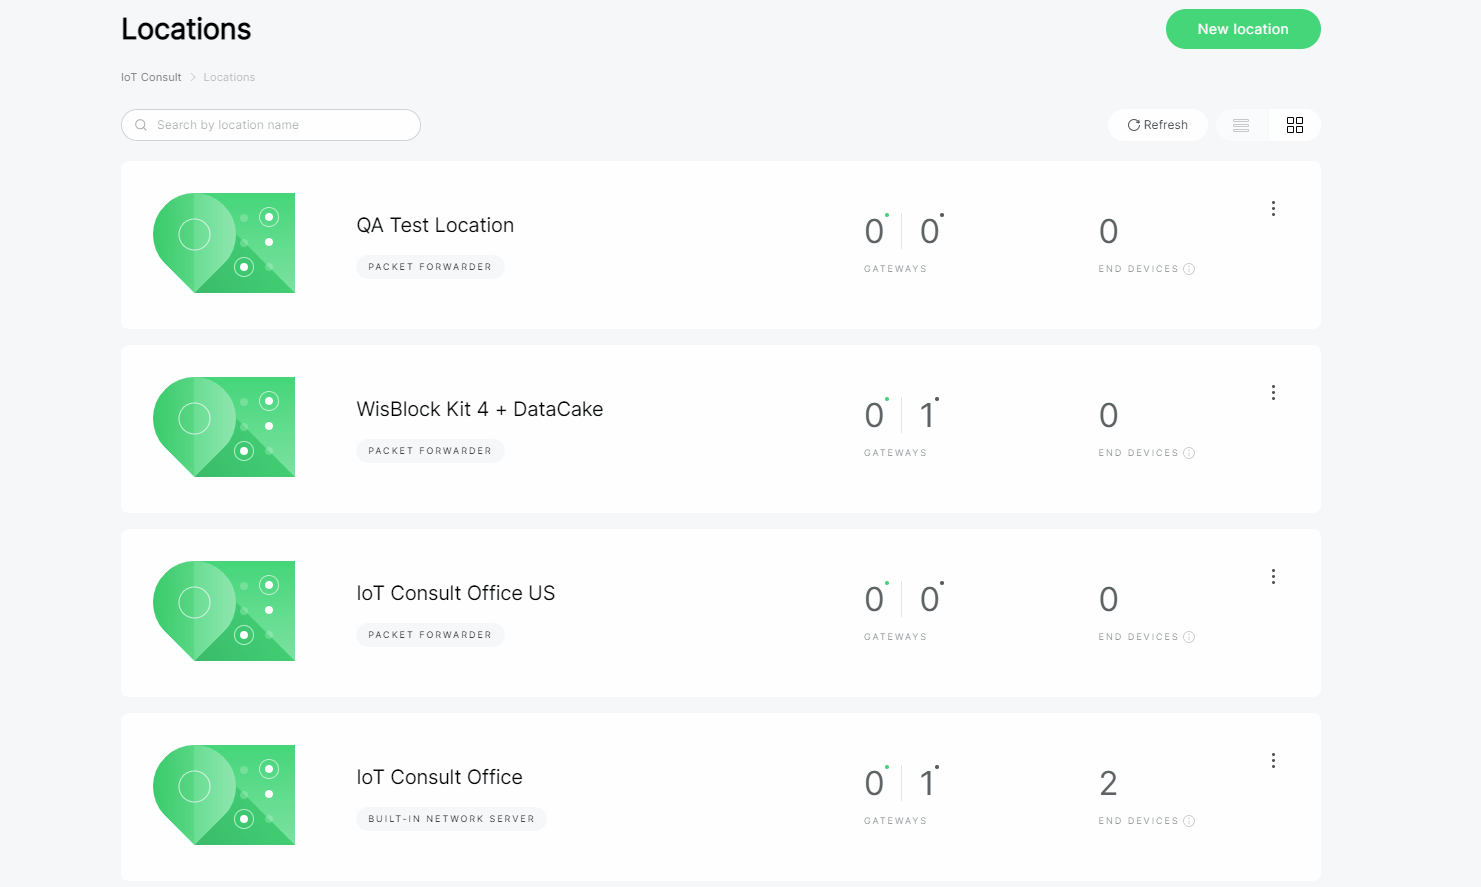Click End Devices info icon for WisBlock Kit row

click(1189, 453)
